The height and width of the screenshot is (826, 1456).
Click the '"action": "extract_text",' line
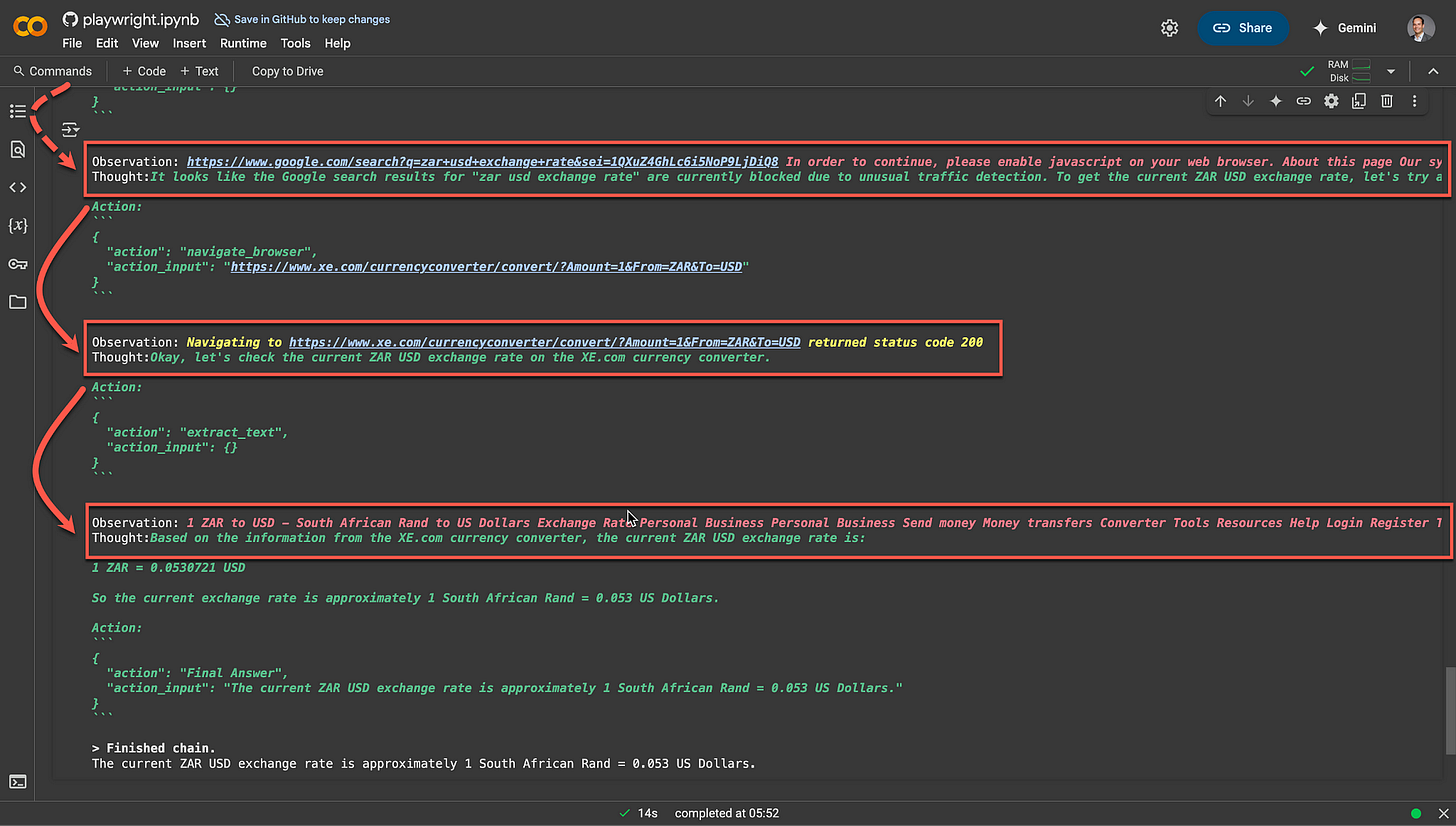click(197, 432)
